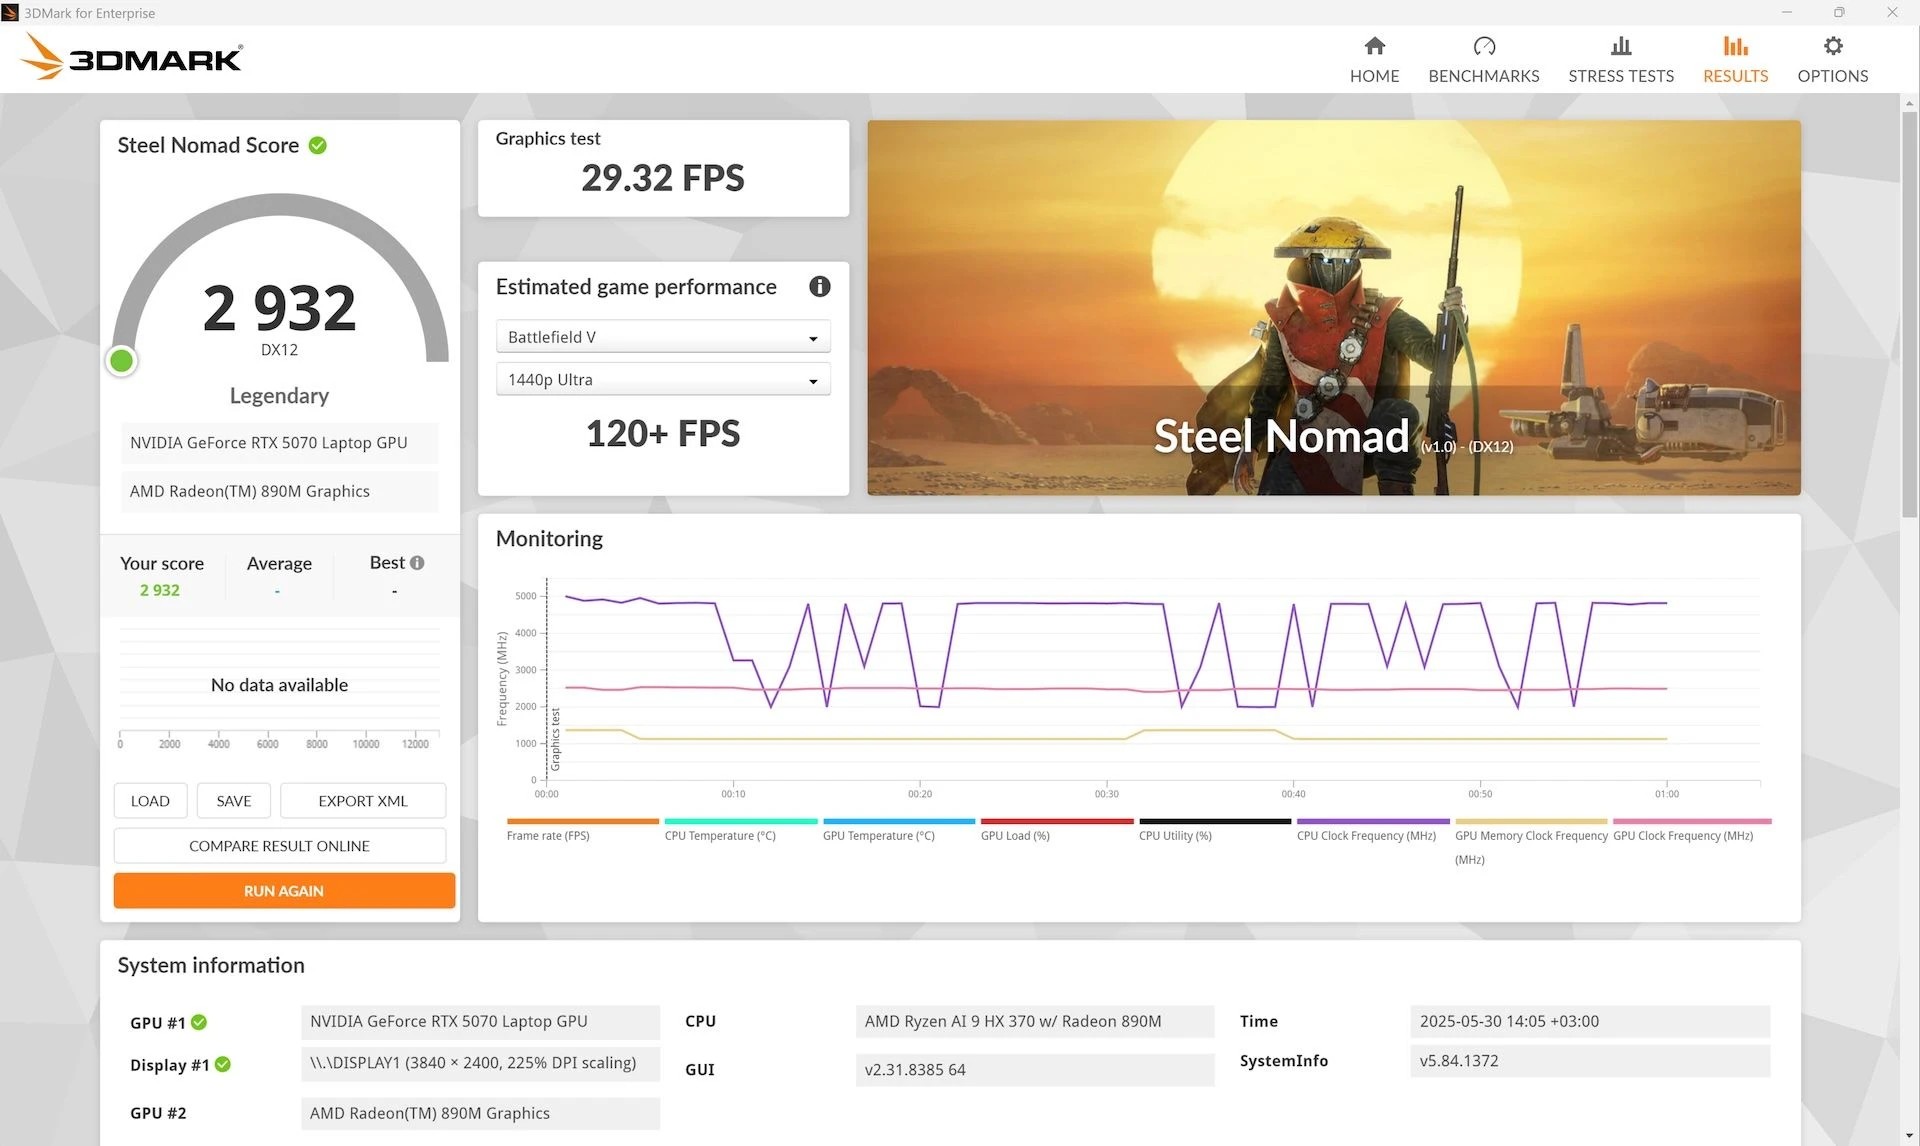Screen dimensions: 1920x1146
Task: Click the green validation check beside Steel Nomad Score
Action: coord(318,146)
